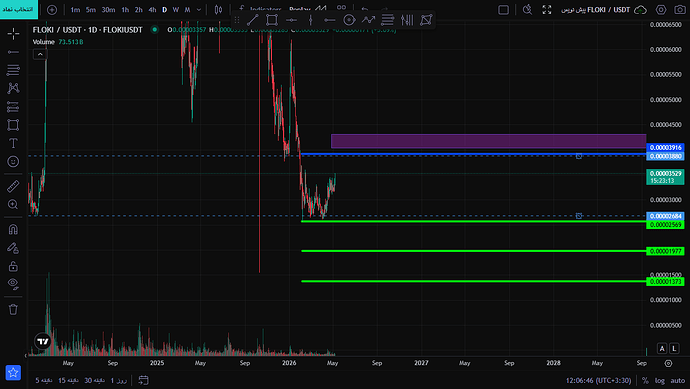Switch to 30m timeframe
Viewport: 690px width, 389px height.
108,10
